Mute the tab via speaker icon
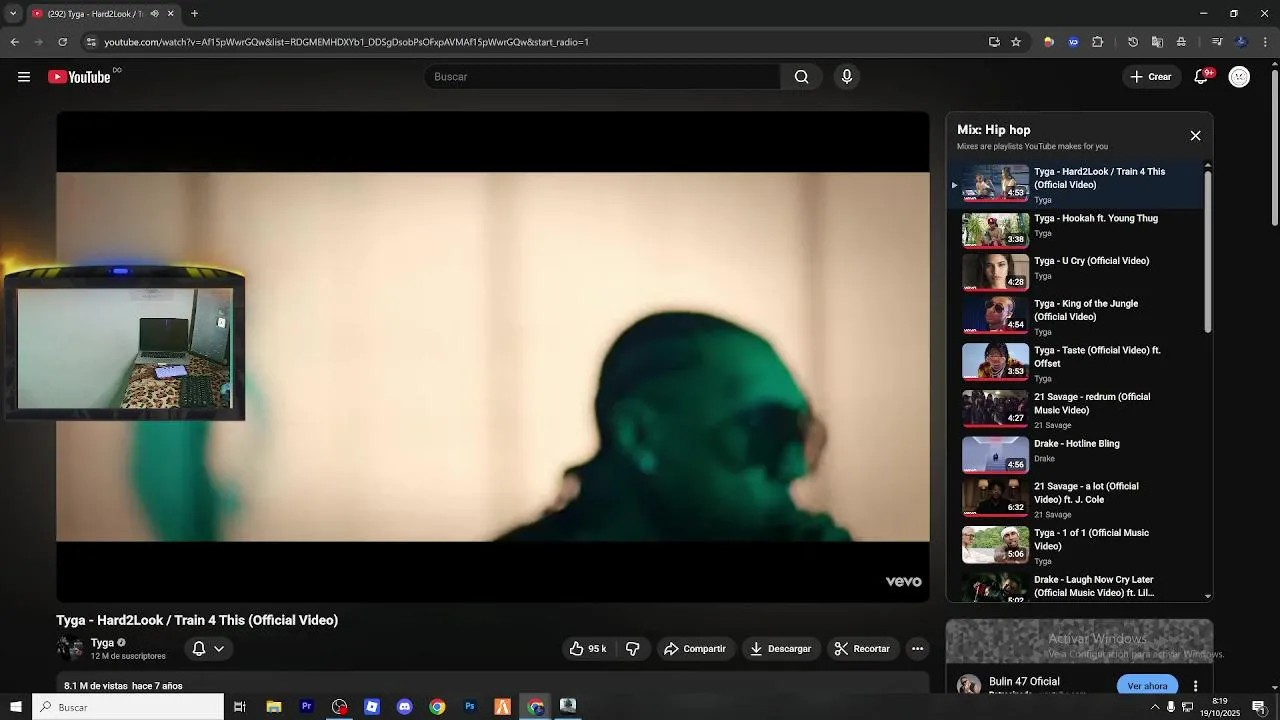Image resolution: width=1280 pixels, height=720 pixels. point(154,14)
